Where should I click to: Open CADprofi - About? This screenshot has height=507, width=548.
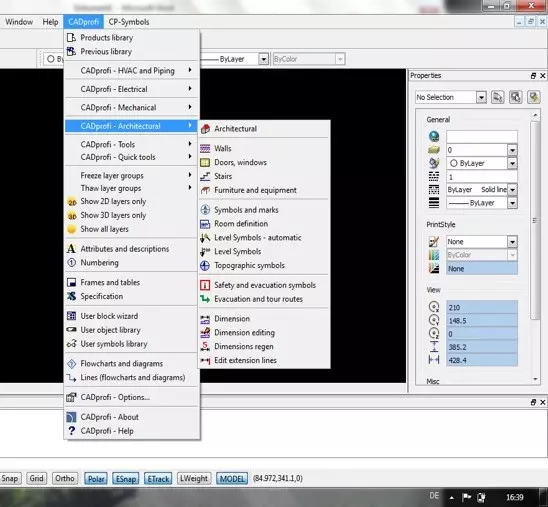coord(132,417)
